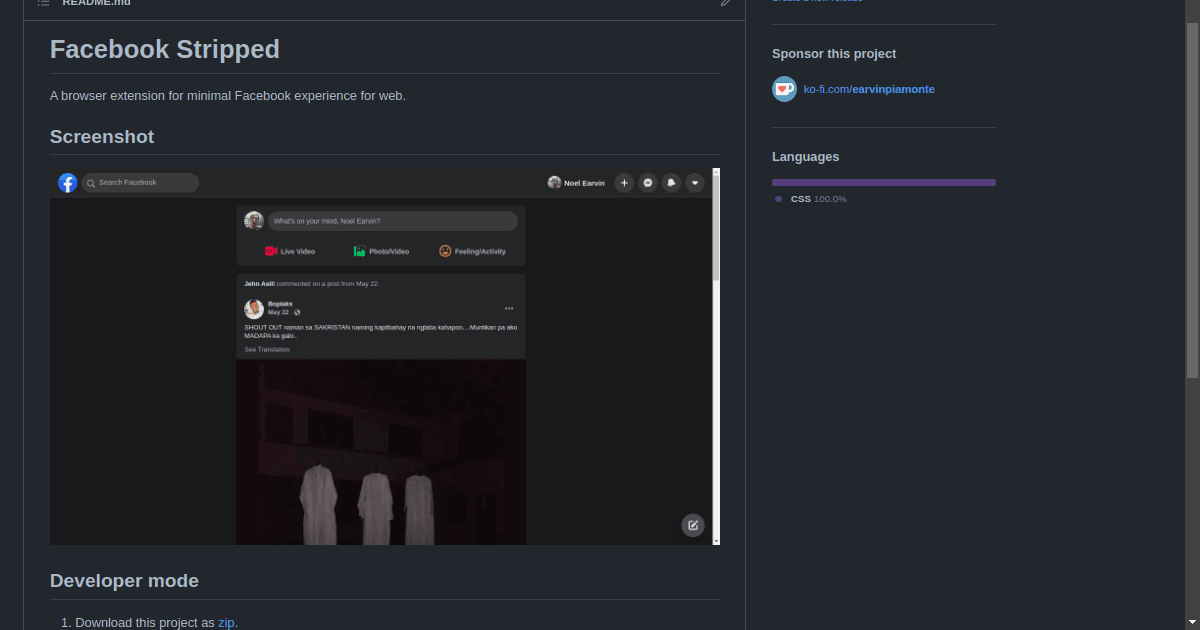Open the account dropdown caret

coord(695,183)
